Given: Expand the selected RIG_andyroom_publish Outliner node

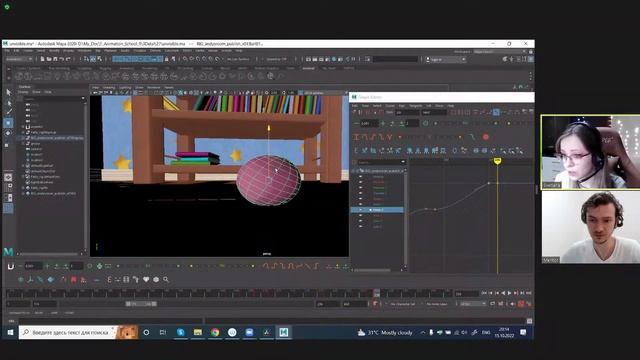Looking at the screenshot, I should point(23,138).
